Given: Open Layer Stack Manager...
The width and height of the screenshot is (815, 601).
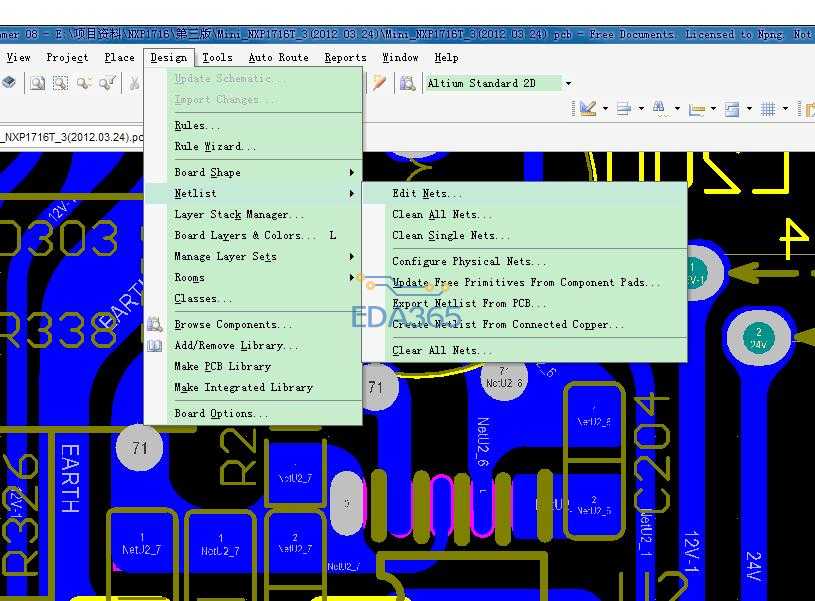Looking at the screenshot, I should 254,214.
